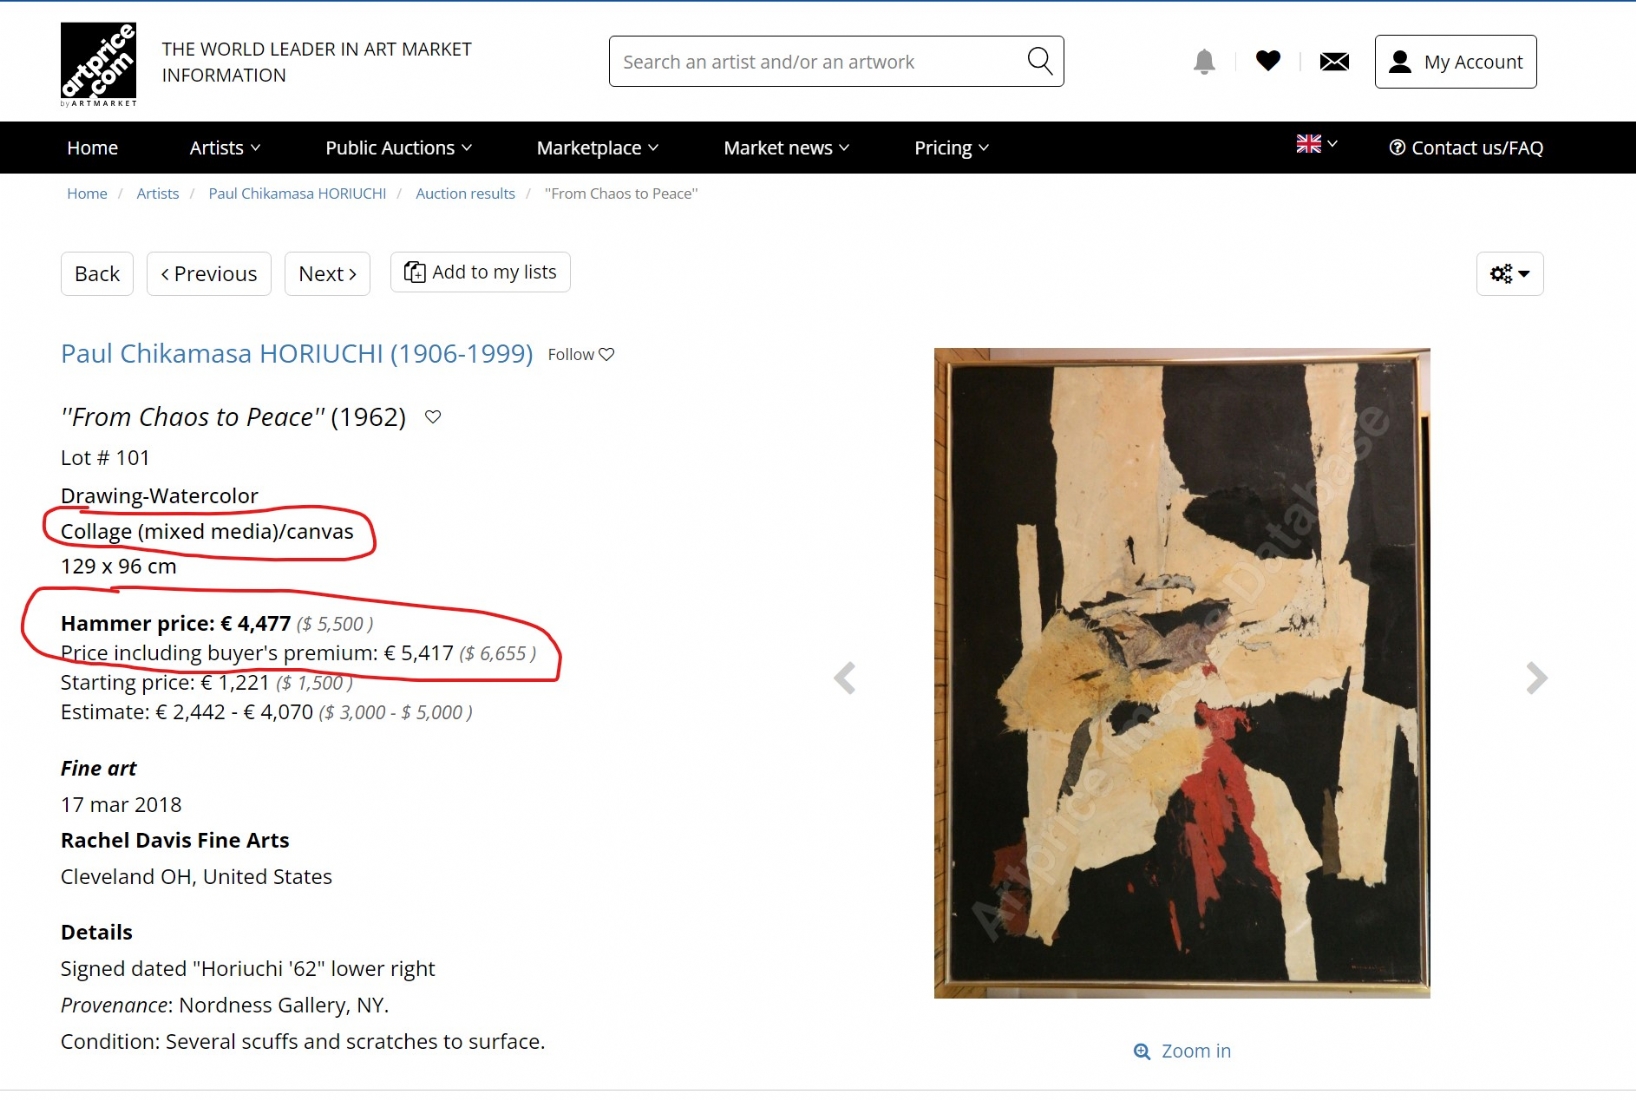Open the language flag dropdown

coord(1316,144)
